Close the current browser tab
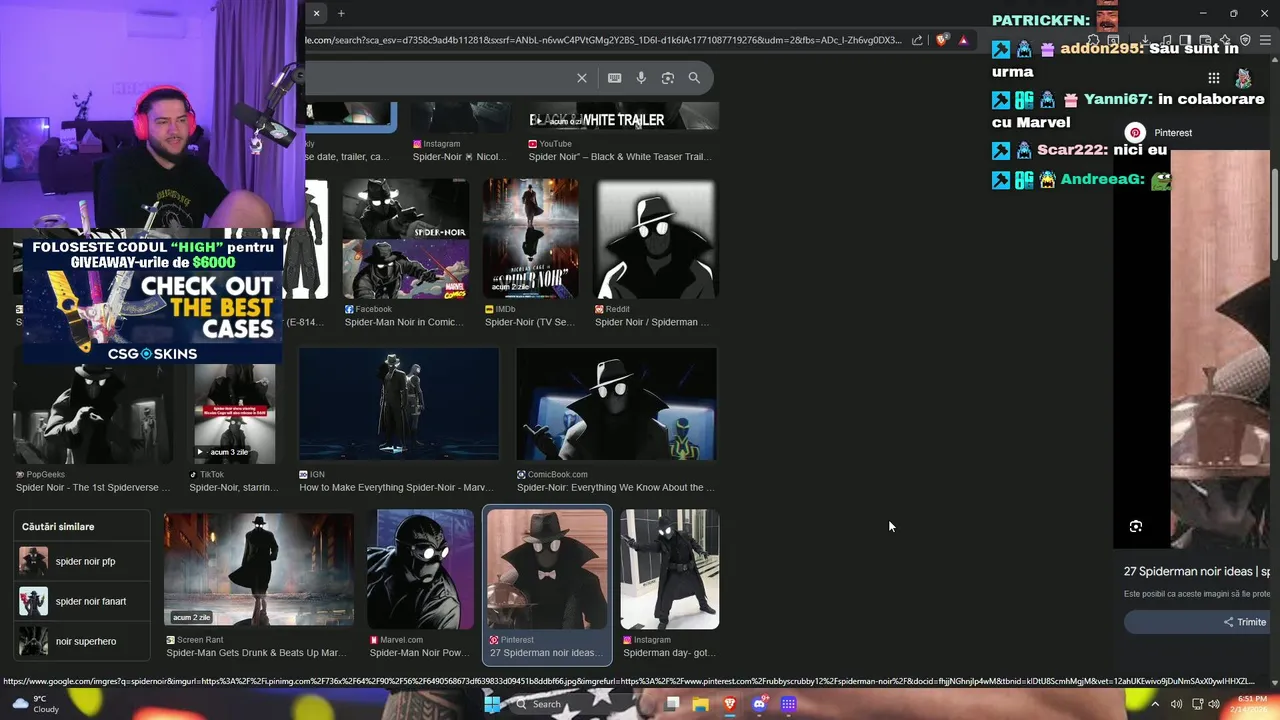Screen dimensions: 1280x720 point(316,13)
